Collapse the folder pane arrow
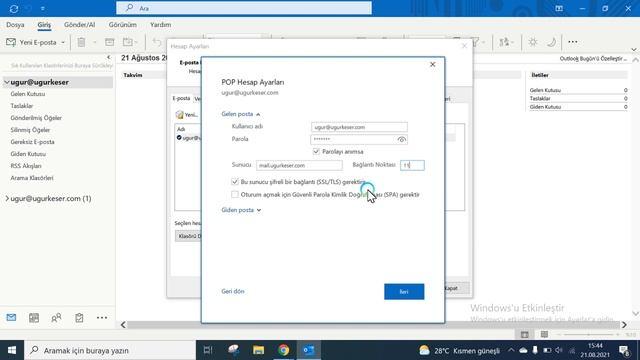 tap(109, 57)
